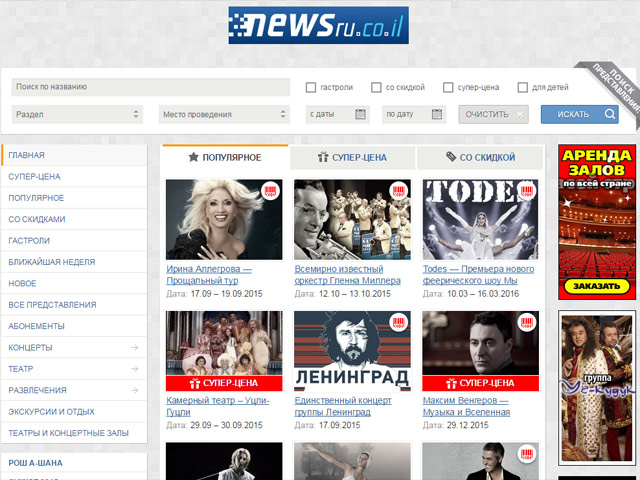640x480 pixels.
Task: Click the star icon on Популярное tab
Action: (x=193, y=157)
